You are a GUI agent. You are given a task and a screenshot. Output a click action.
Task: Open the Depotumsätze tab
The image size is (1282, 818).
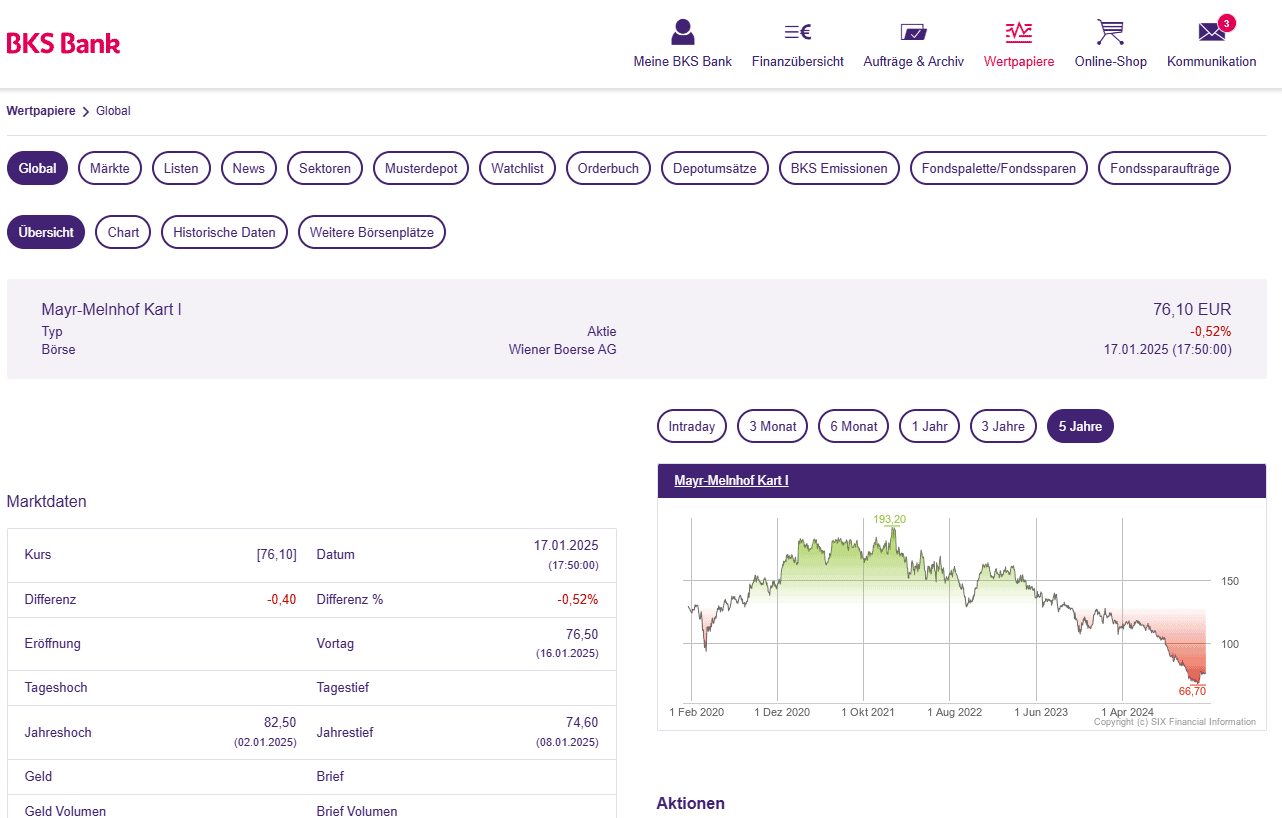[715, 168]
